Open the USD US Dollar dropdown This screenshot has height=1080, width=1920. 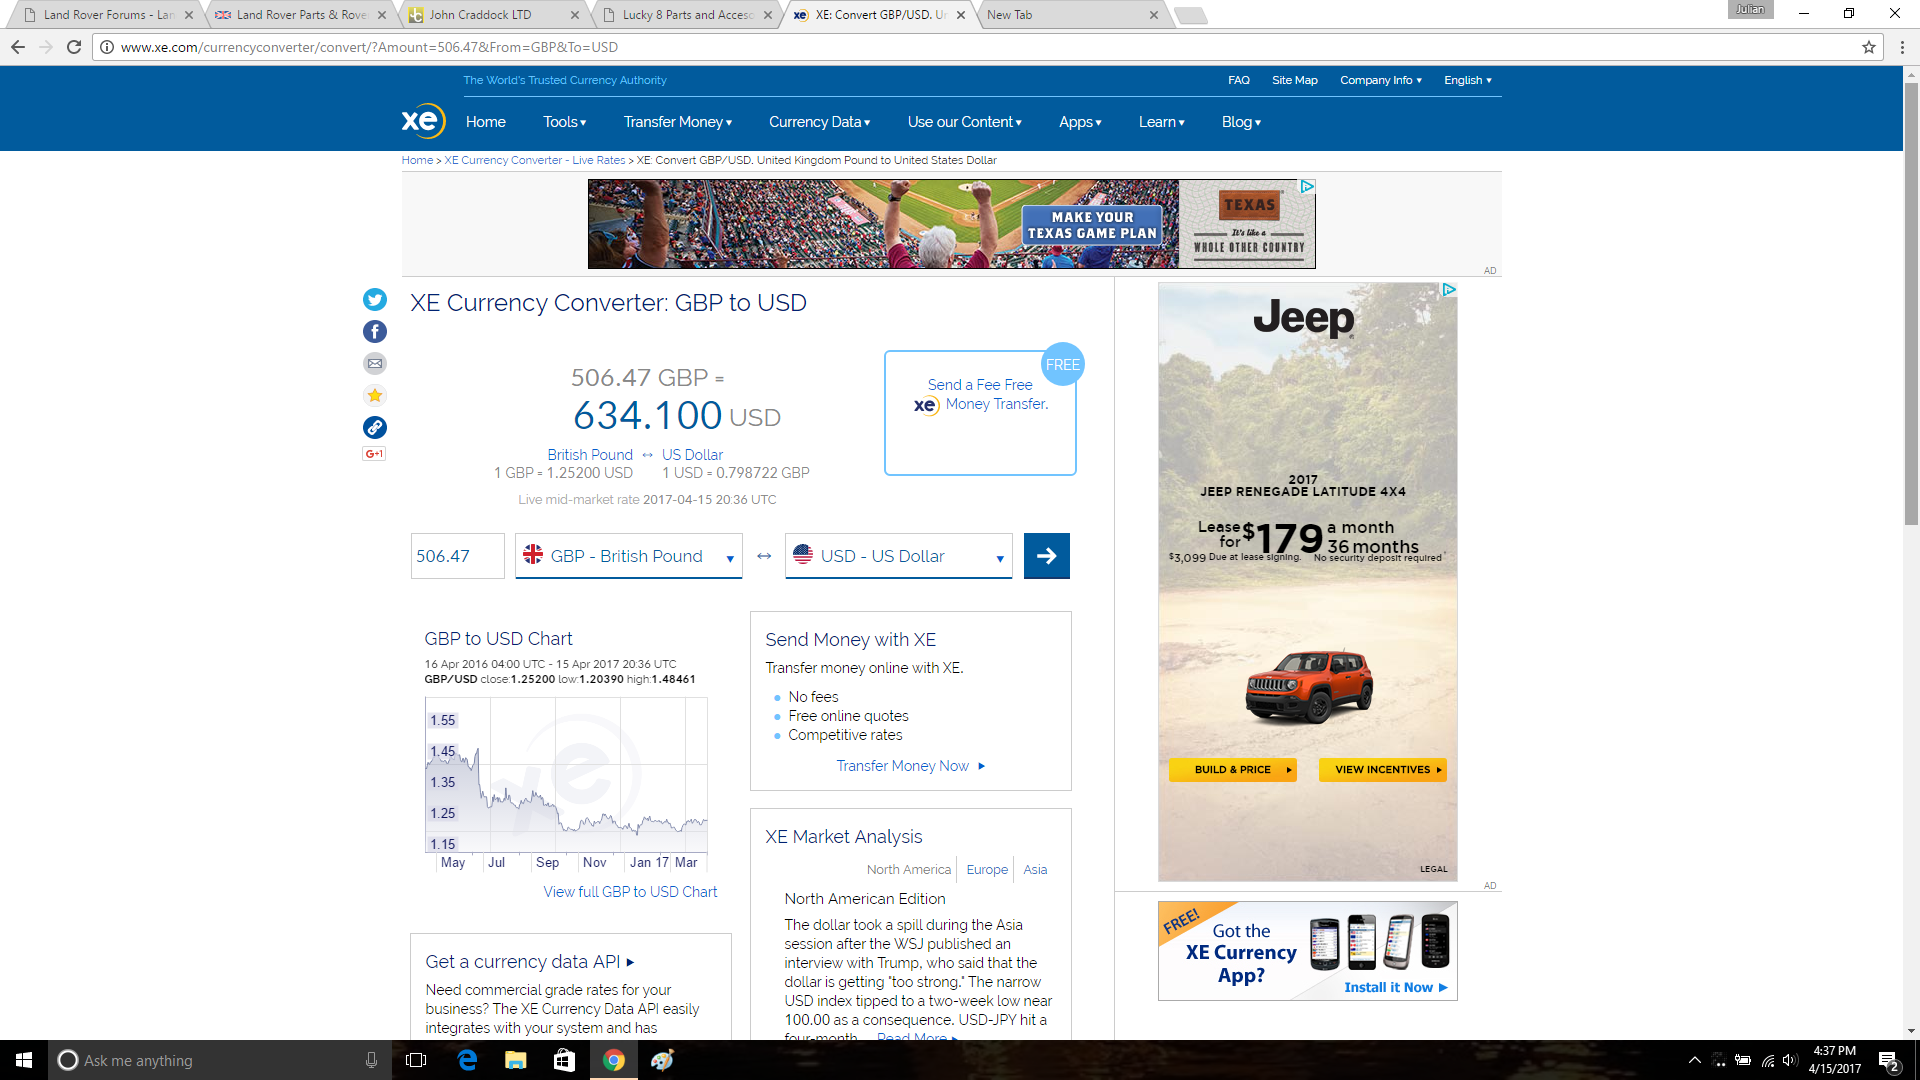tap(898, 556)
